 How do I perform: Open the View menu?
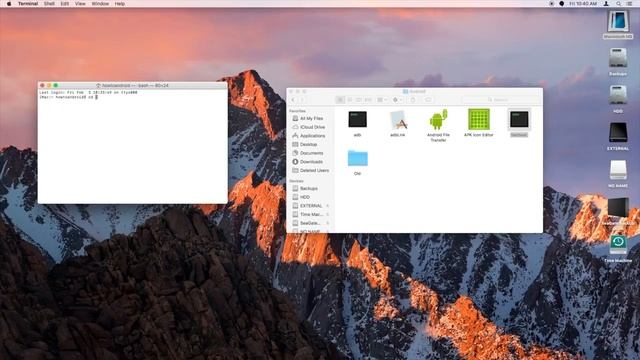coord(80,4)
